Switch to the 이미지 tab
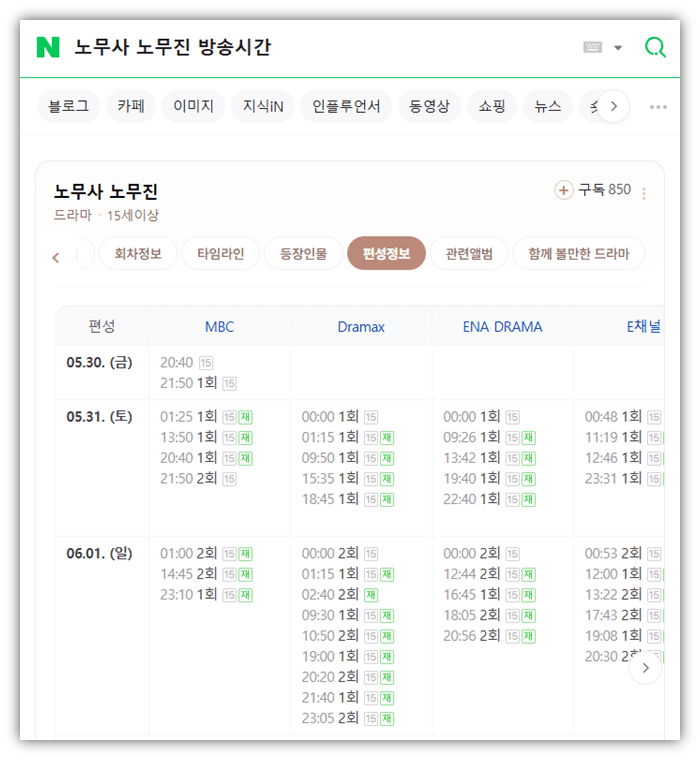 193,106
